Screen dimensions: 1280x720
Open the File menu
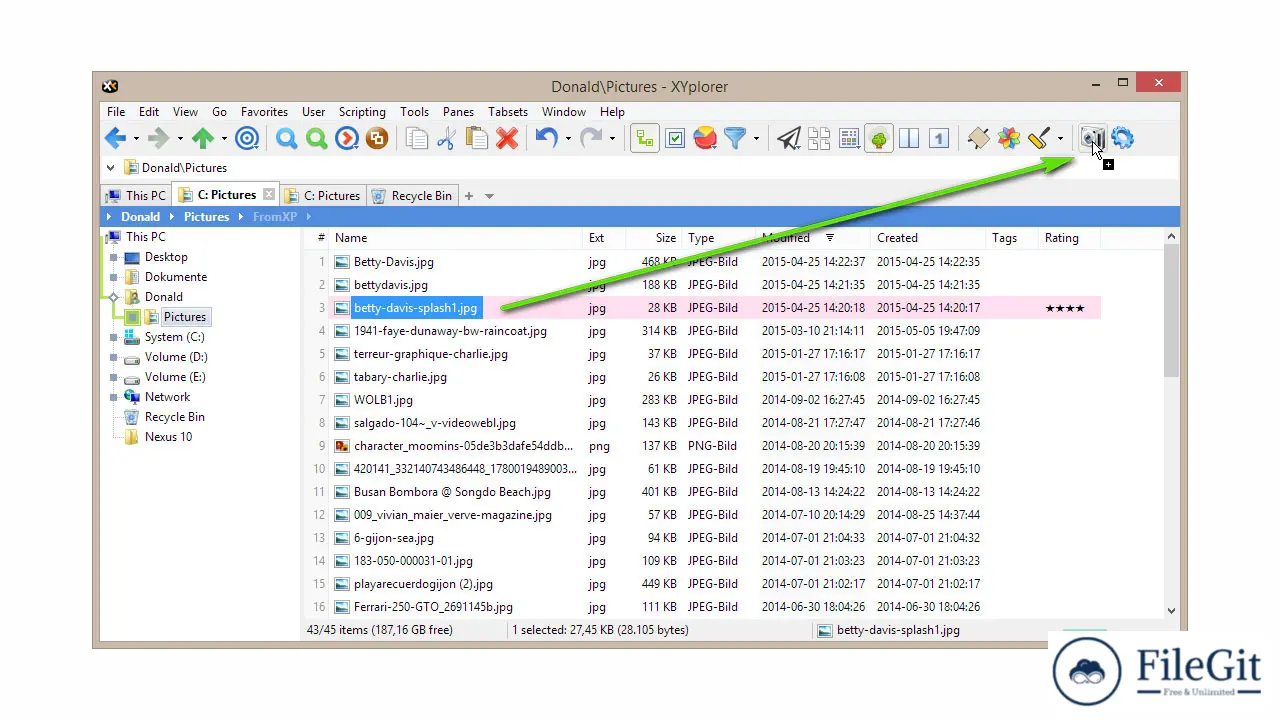(116, 112)
